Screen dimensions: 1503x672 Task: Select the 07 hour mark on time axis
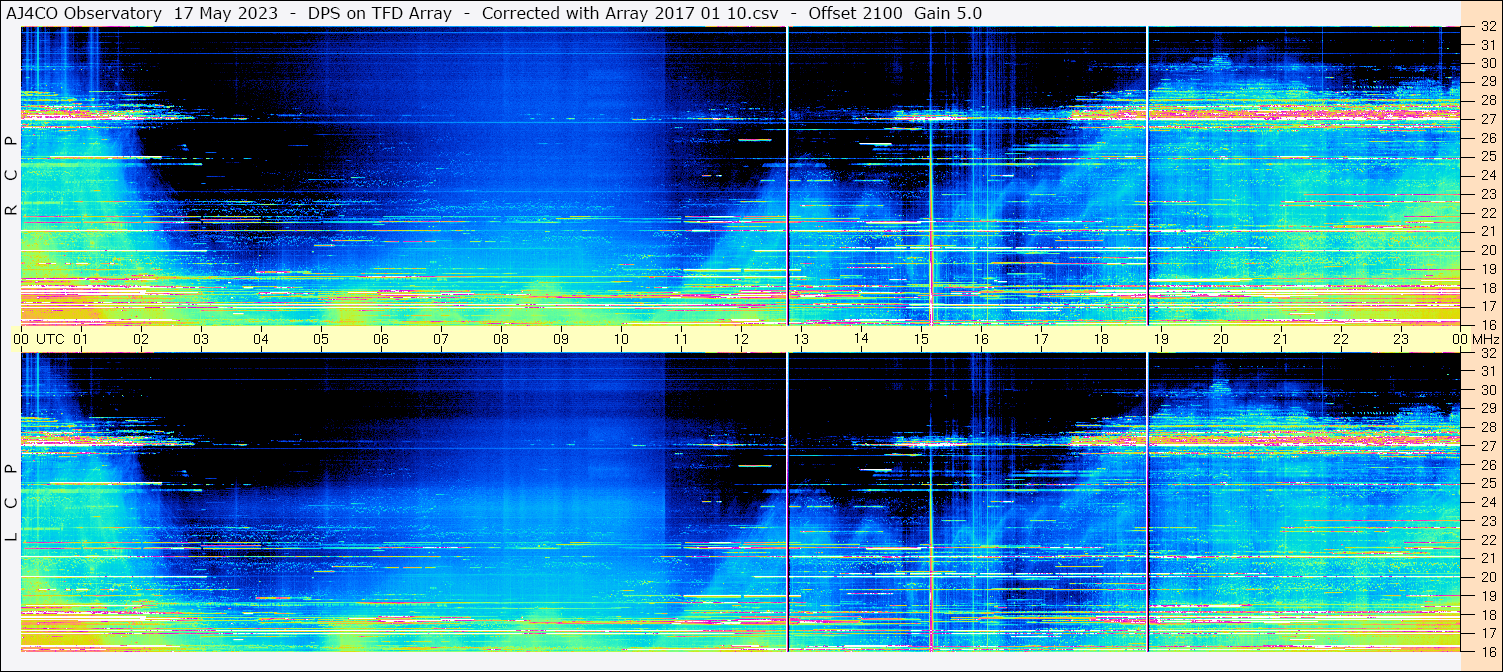click(441, 339)
